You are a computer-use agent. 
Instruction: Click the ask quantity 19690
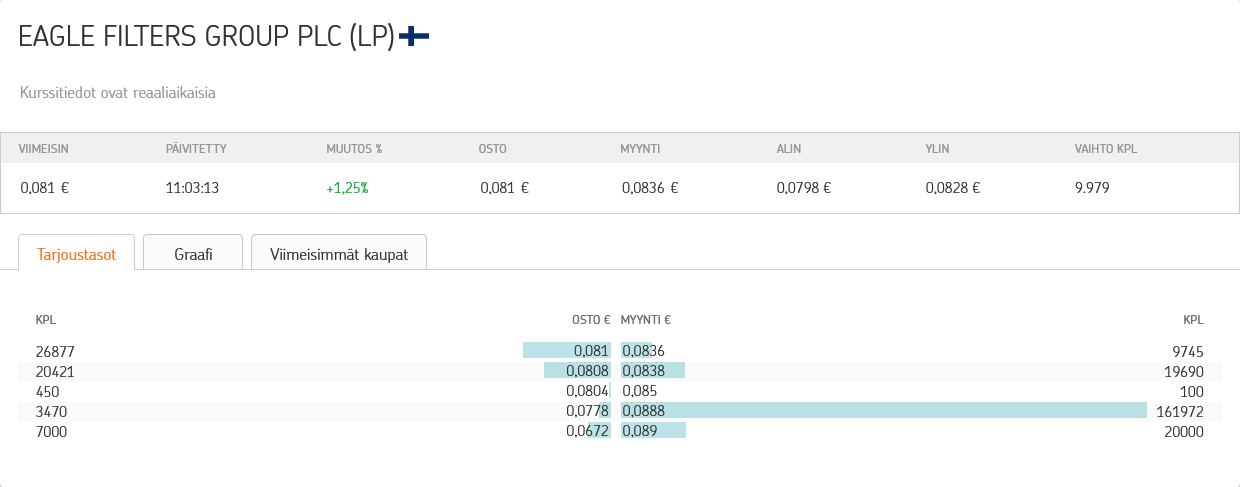1182,371
